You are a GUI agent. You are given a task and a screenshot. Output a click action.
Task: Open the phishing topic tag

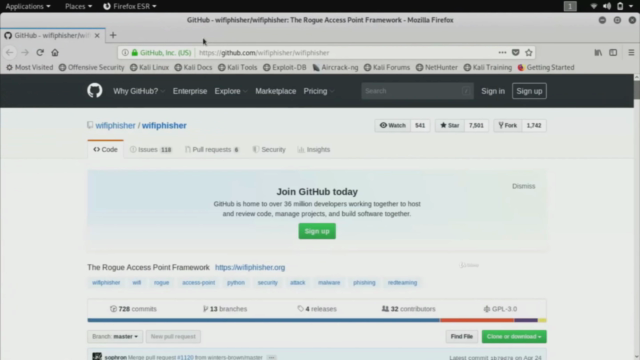(364, 282)
